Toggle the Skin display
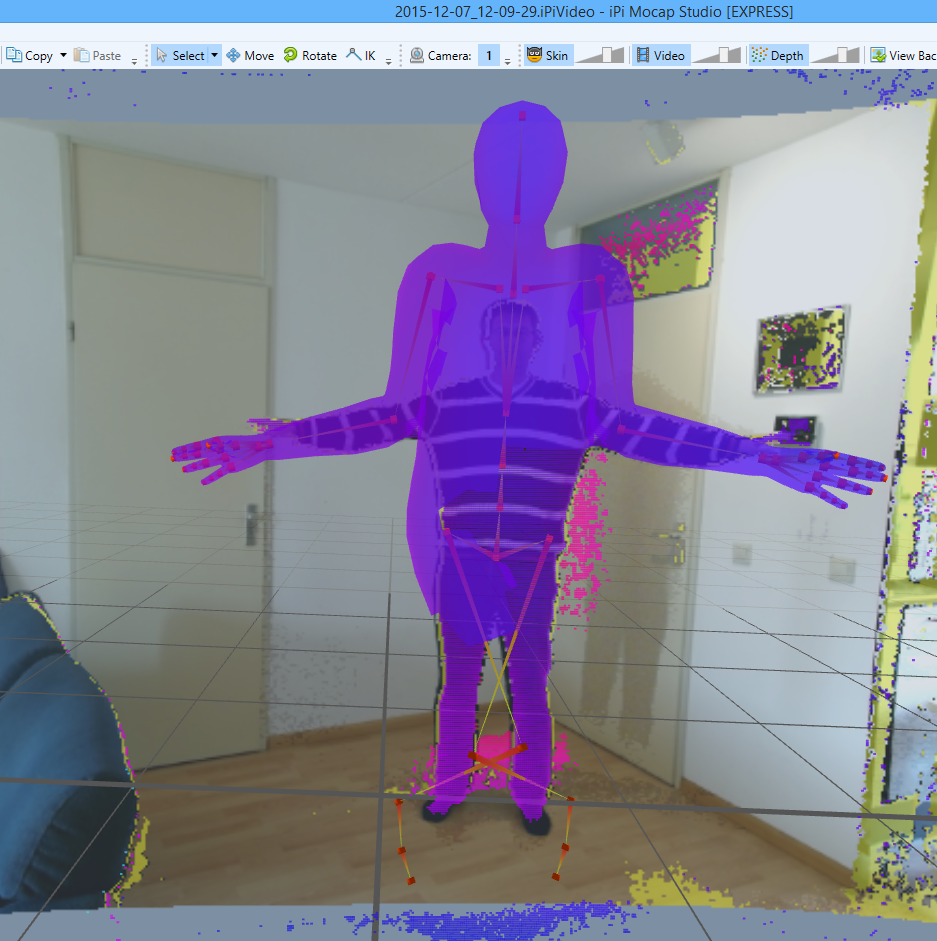This screenshot has width=937, height=941. [x=548, y=55]
